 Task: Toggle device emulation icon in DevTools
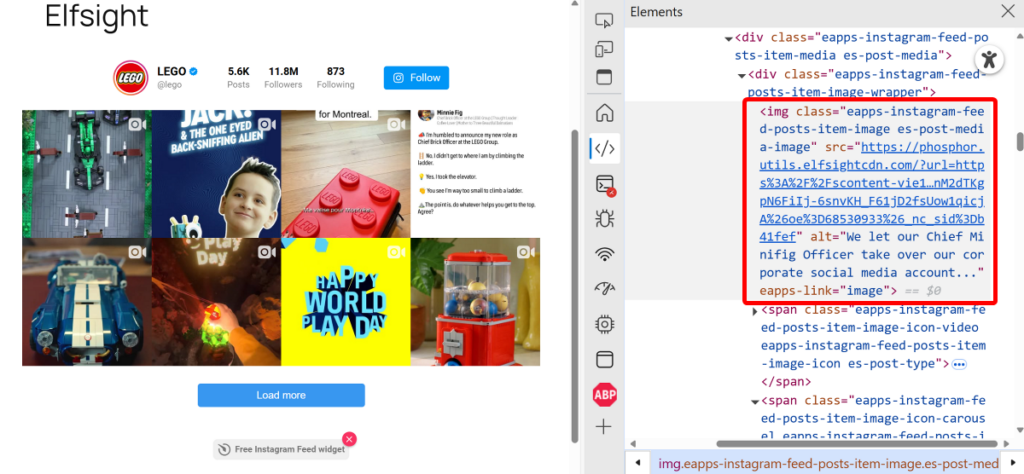click(605, 50)
